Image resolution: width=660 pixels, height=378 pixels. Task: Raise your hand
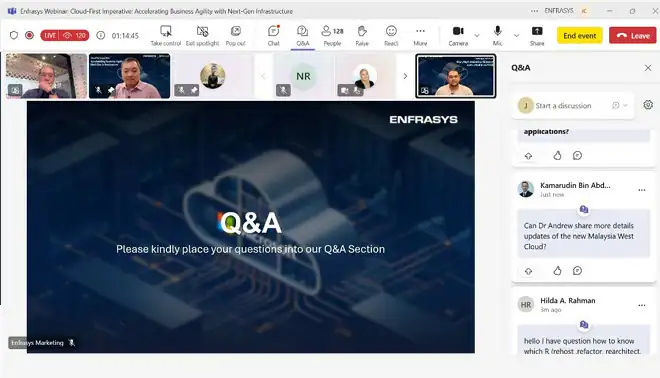(362, 36)
